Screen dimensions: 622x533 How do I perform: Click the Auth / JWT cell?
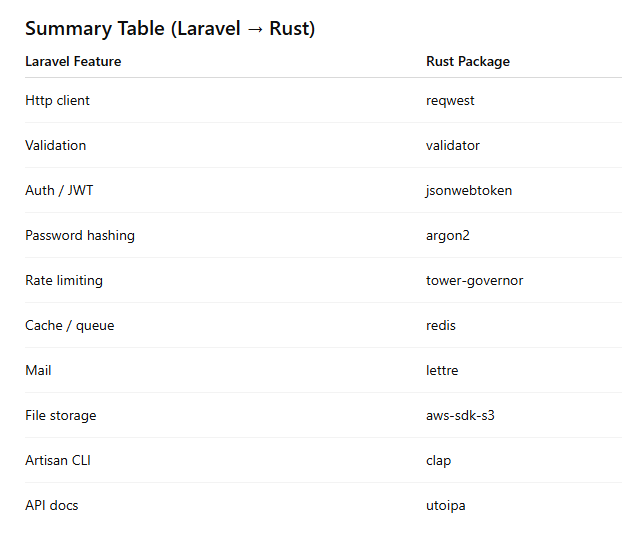pyautogui.click(x=59, y=190)
